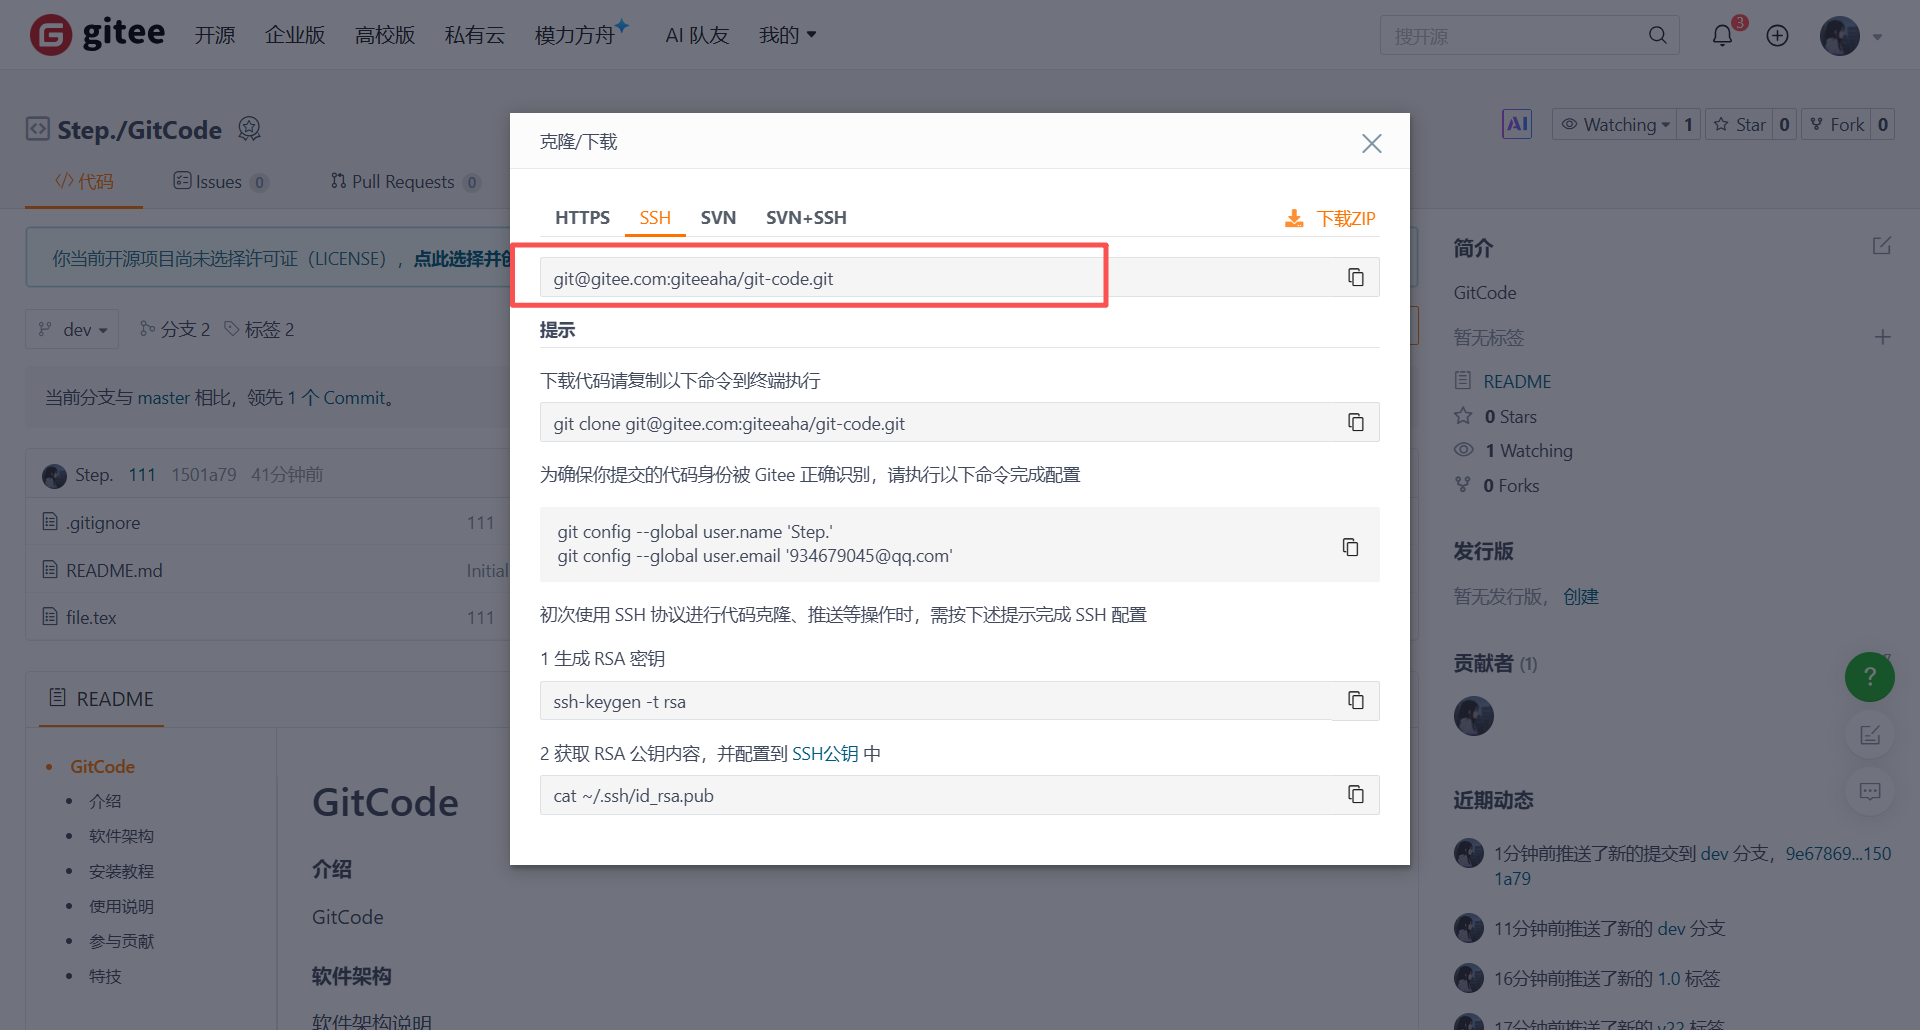Viewport: 1920px width, 1030px height.
Task: Click the floating chat message icon
Action: tap(1869, 792)
